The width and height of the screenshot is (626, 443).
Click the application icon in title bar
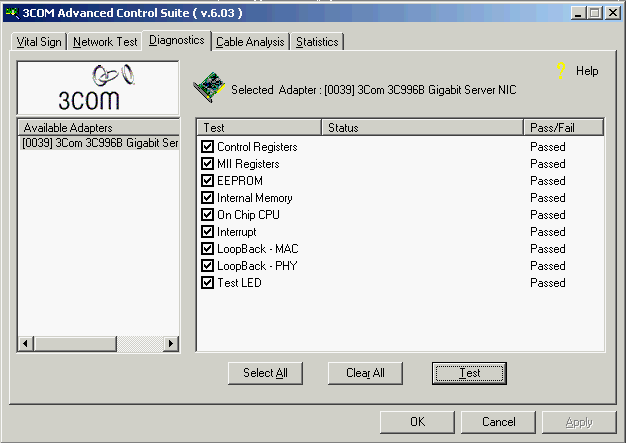pyautogui.click(x=12, y=13)
